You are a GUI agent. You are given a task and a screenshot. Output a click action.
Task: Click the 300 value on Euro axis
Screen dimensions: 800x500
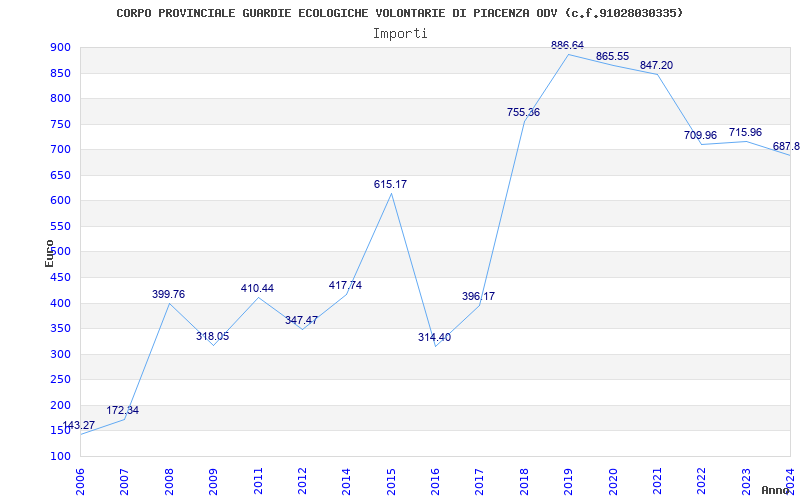60,354
